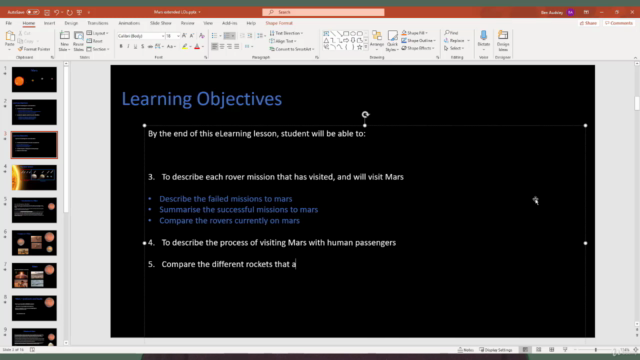Open Shape Outline dropdown

(418, 40)
